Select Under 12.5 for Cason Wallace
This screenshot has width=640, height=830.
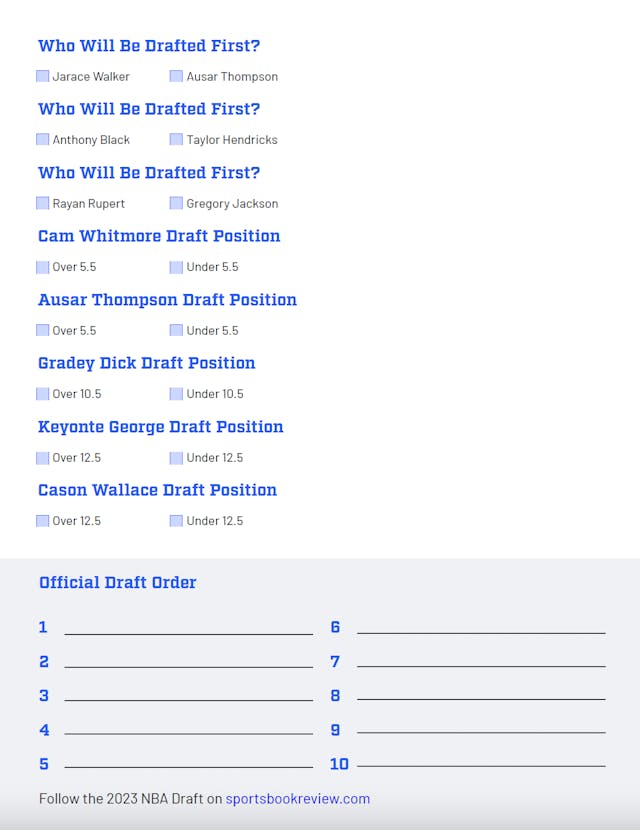click(176, 521)
